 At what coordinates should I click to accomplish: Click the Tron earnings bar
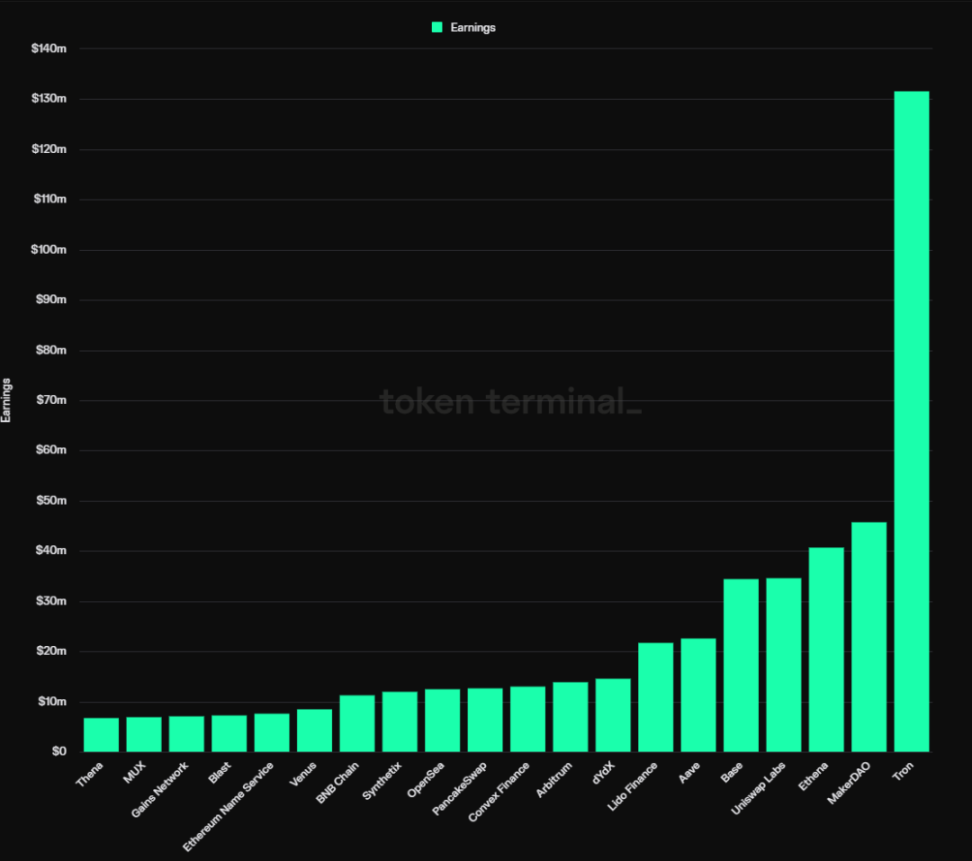pos(911,420)
